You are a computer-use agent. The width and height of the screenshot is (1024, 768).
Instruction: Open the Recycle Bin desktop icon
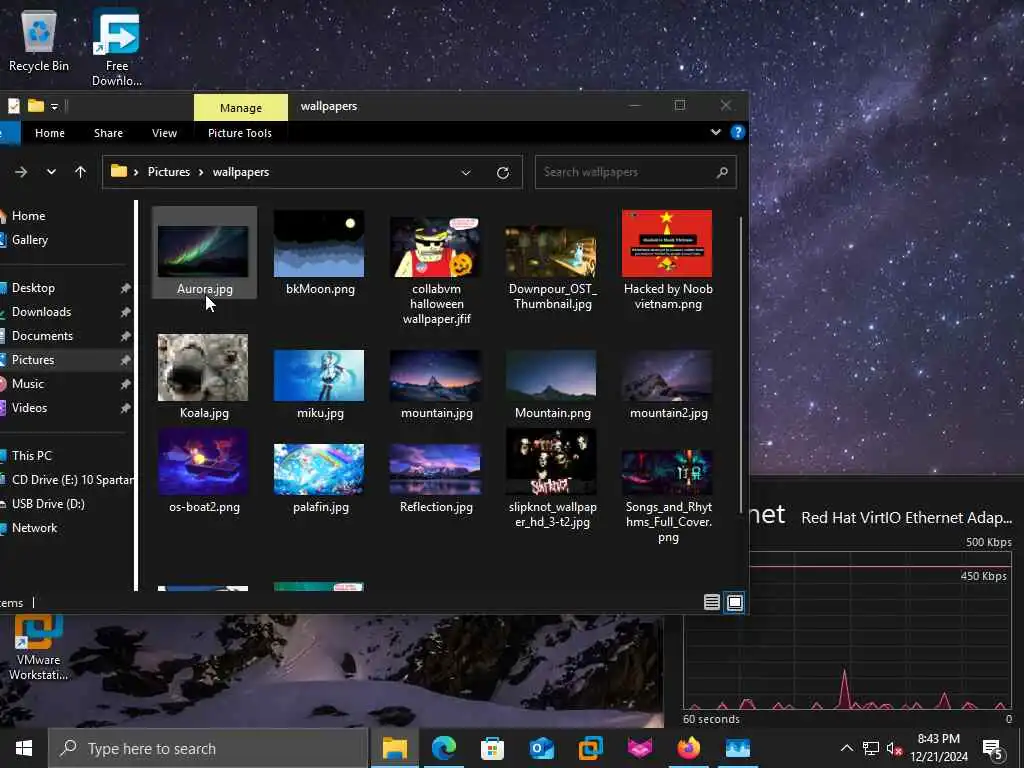pos(39,40)
